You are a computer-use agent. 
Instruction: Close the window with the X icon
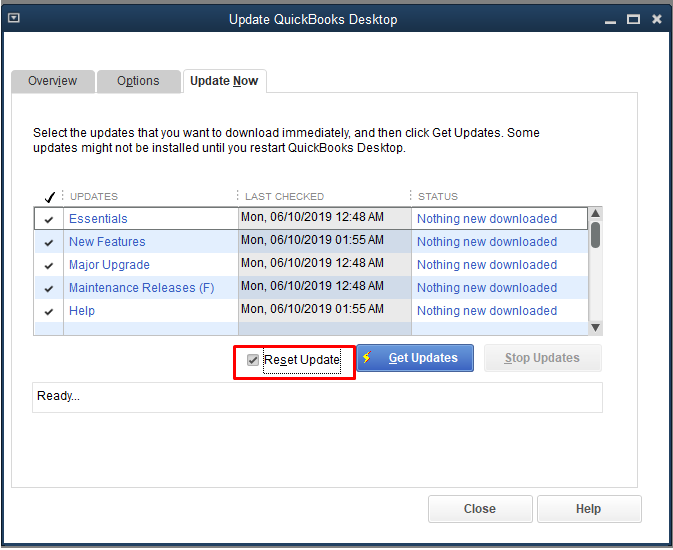pos(657,19)
